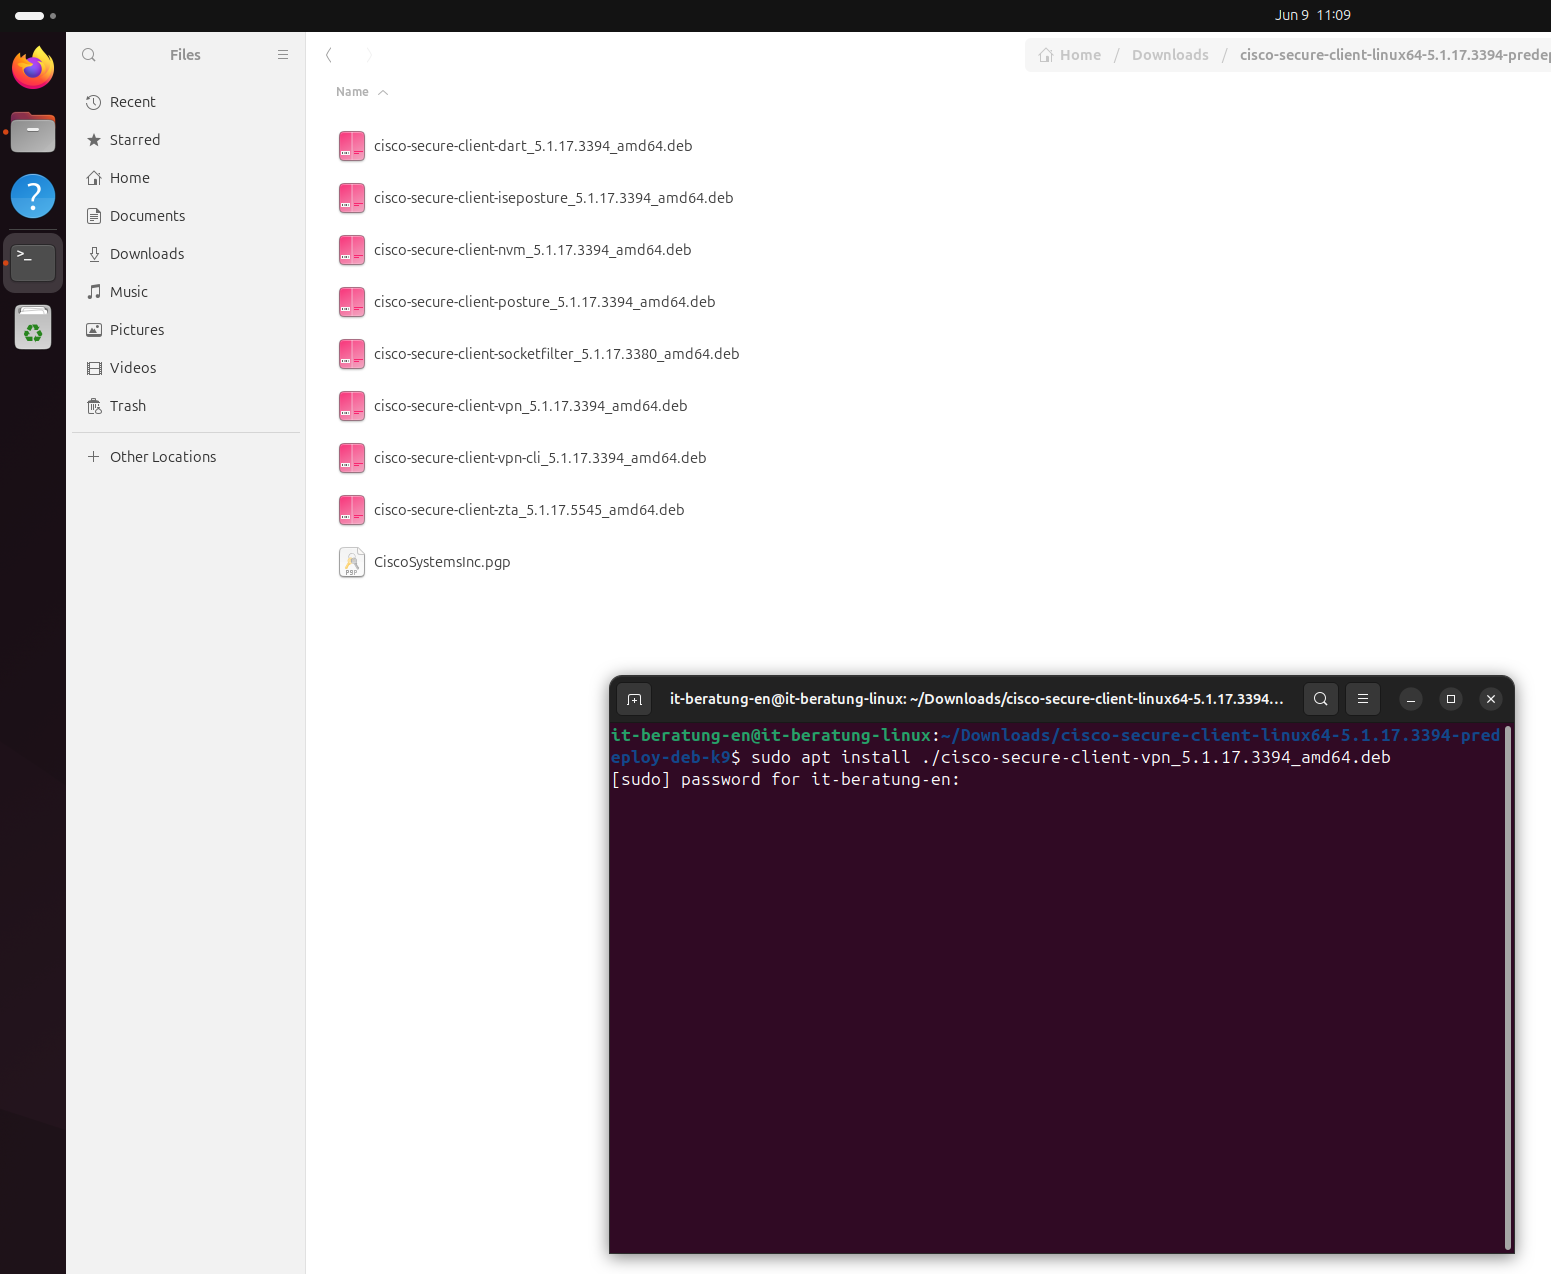Screen dimensions: 1551x1274
Task: Sort files by the Name column header
Action: [361, 92]
